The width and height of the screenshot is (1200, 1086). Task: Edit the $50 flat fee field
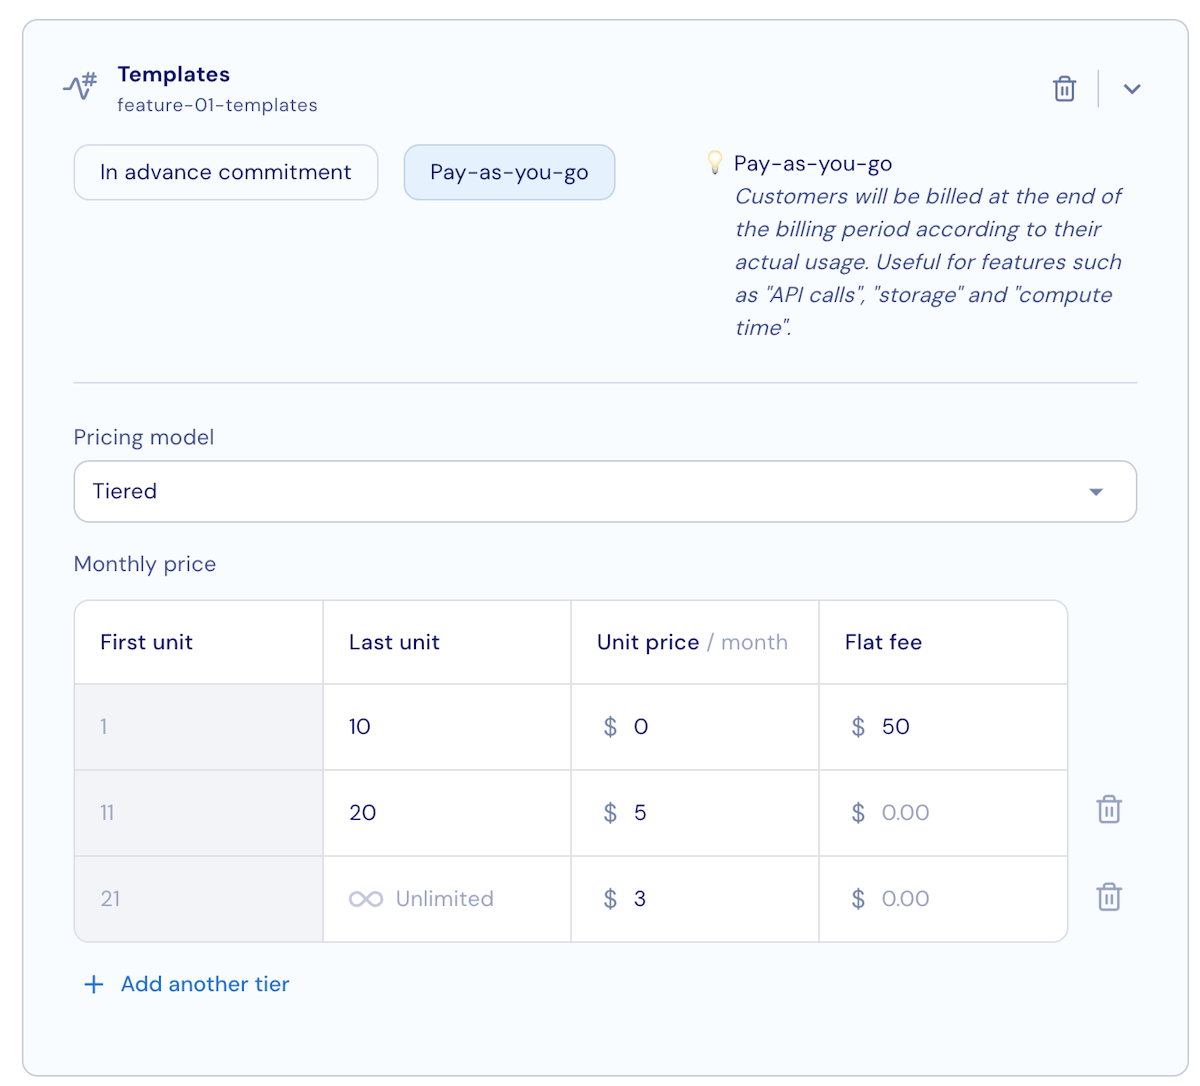[943, 727]
